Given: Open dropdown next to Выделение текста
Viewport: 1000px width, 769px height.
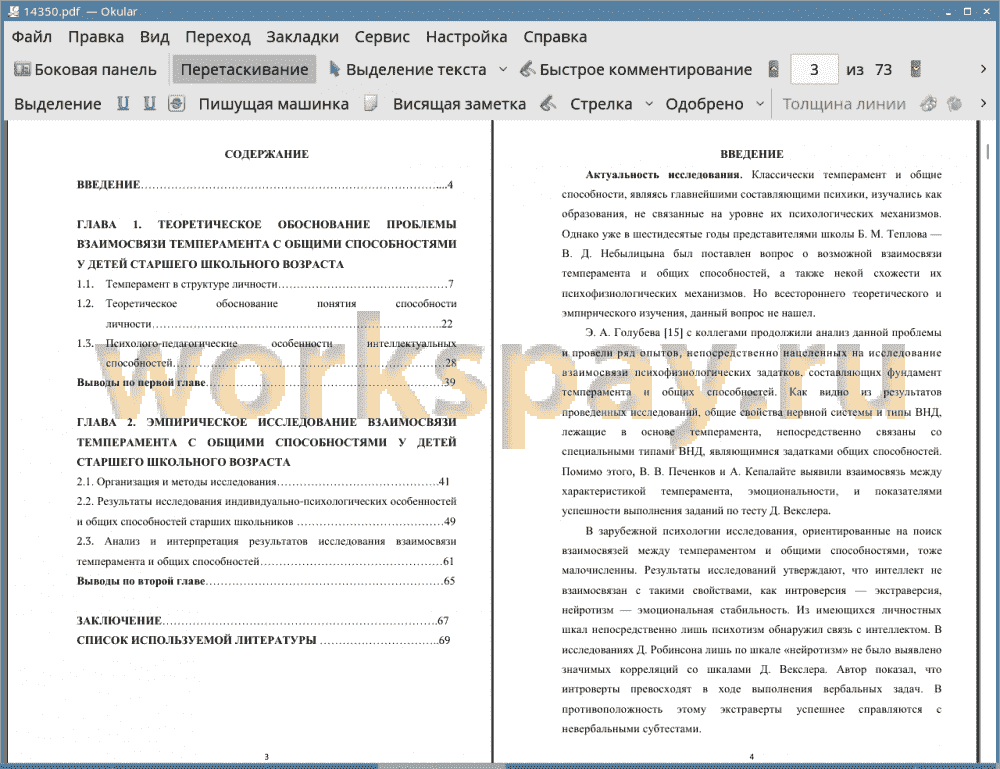Looking at the screenshot, I should coord(503,70).
